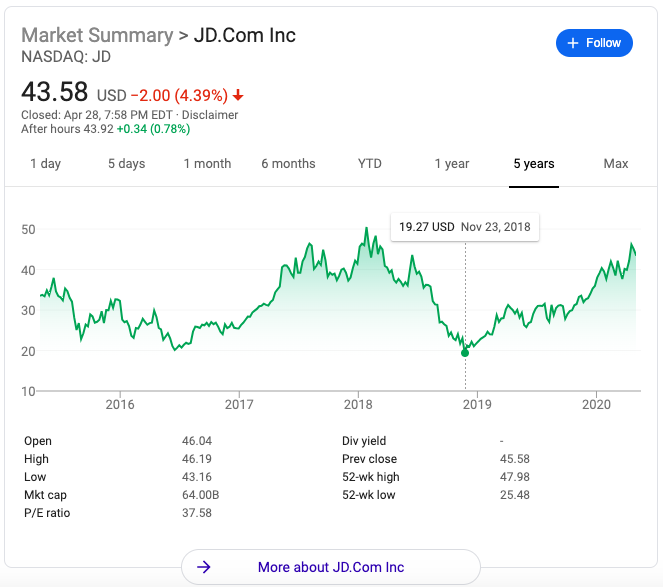This screenshot has height=587, width=663.
Task: Click the green data point on chart
Action: click(x=465, y=353)
